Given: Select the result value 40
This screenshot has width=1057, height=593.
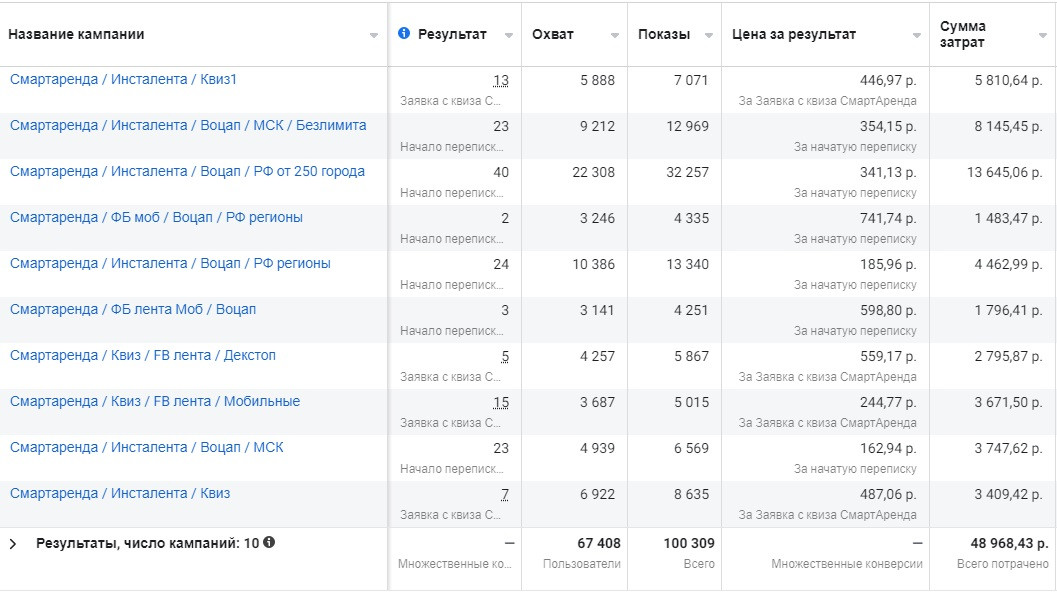Looking at the screenshot, I should coord(501,173).
